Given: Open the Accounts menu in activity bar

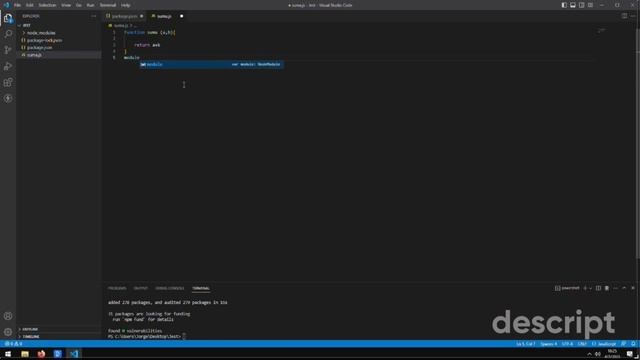Looking at the screenshot, I should point(8,316).
